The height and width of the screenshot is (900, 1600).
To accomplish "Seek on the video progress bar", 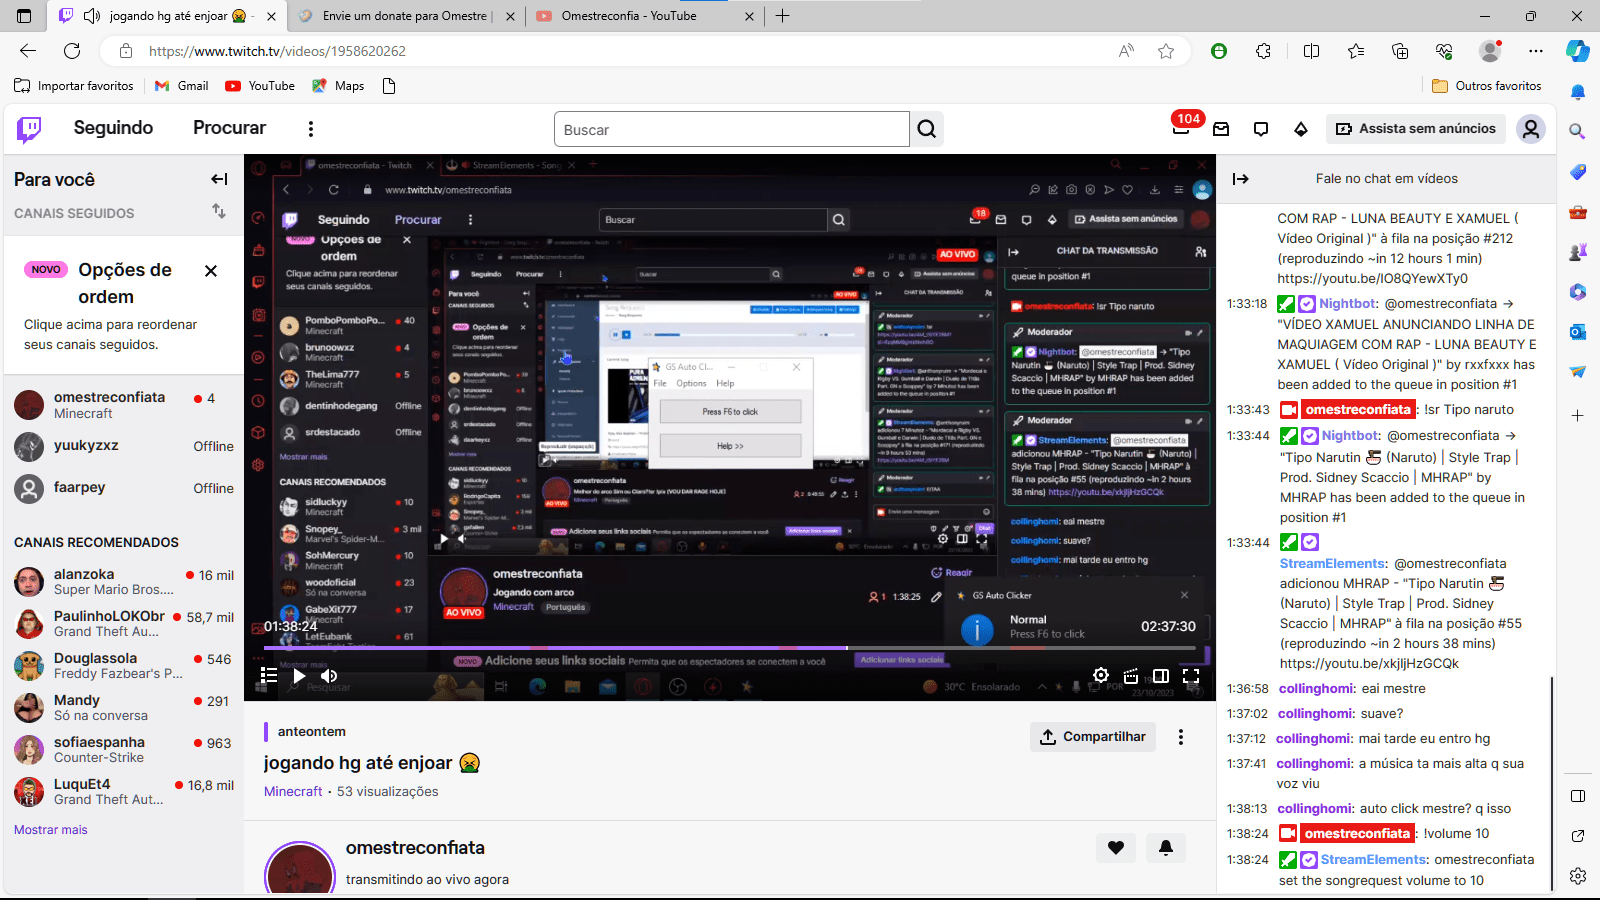I will [x=730, y=648].
